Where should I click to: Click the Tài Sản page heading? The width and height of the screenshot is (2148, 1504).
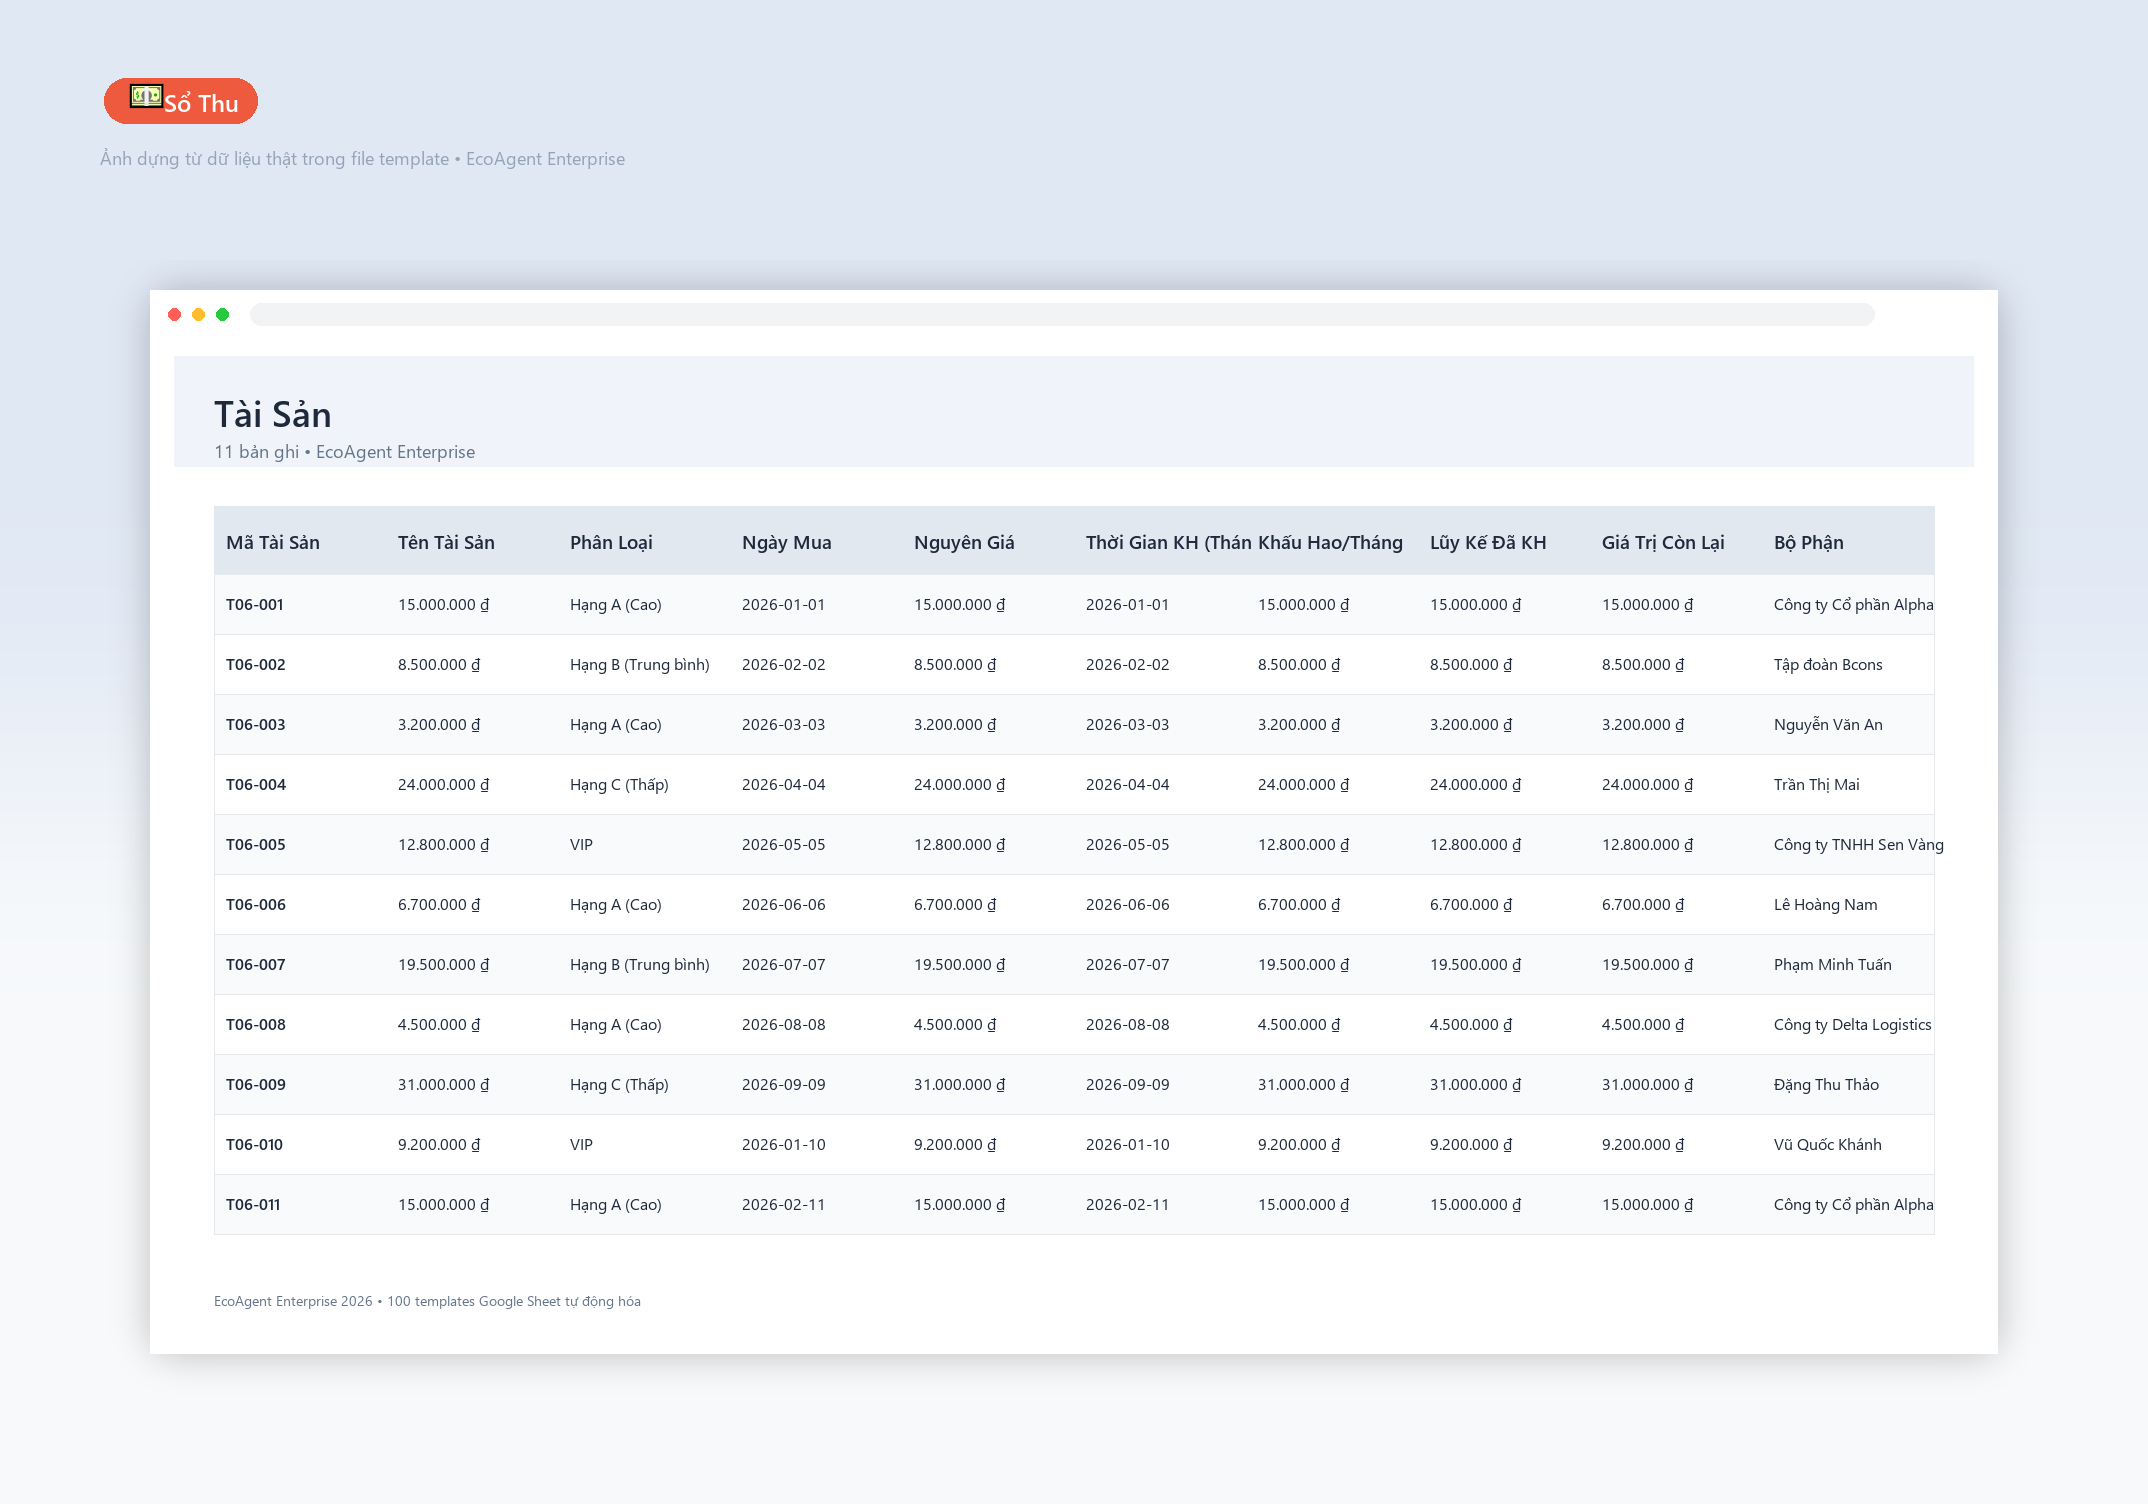coord(273,414)
